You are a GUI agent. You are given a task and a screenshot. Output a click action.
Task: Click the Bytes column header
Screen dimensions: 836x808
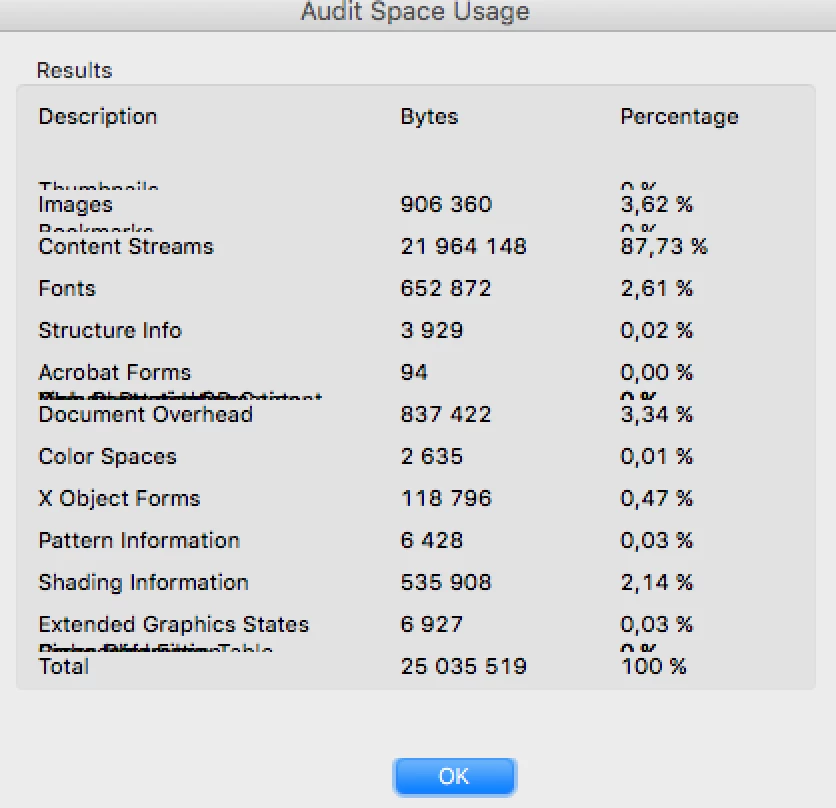tap(429, 116)
